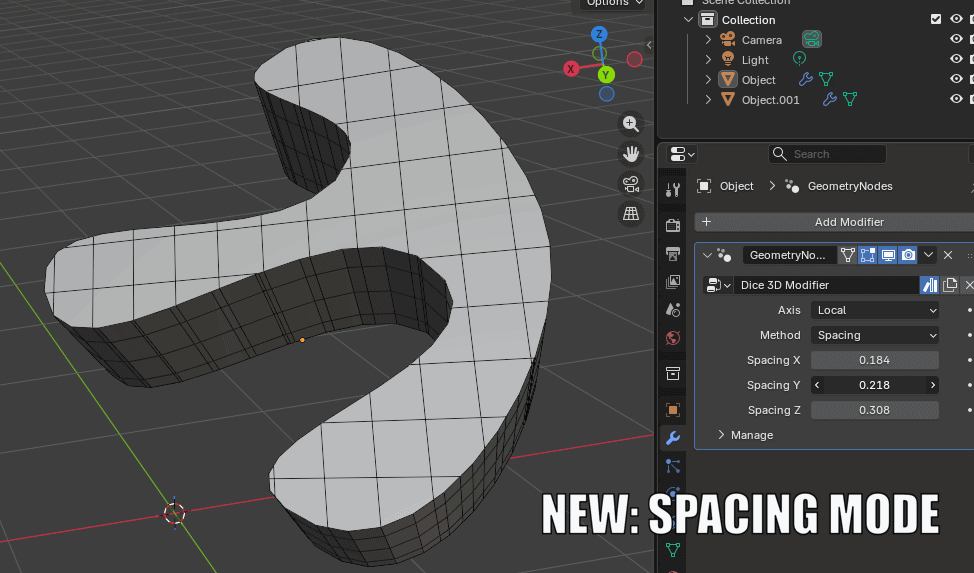Image resolution: width=974 pixels, height=573 pixels.
Task: Hide the Collection with its eye icon
Action: [x=956, y=19]
